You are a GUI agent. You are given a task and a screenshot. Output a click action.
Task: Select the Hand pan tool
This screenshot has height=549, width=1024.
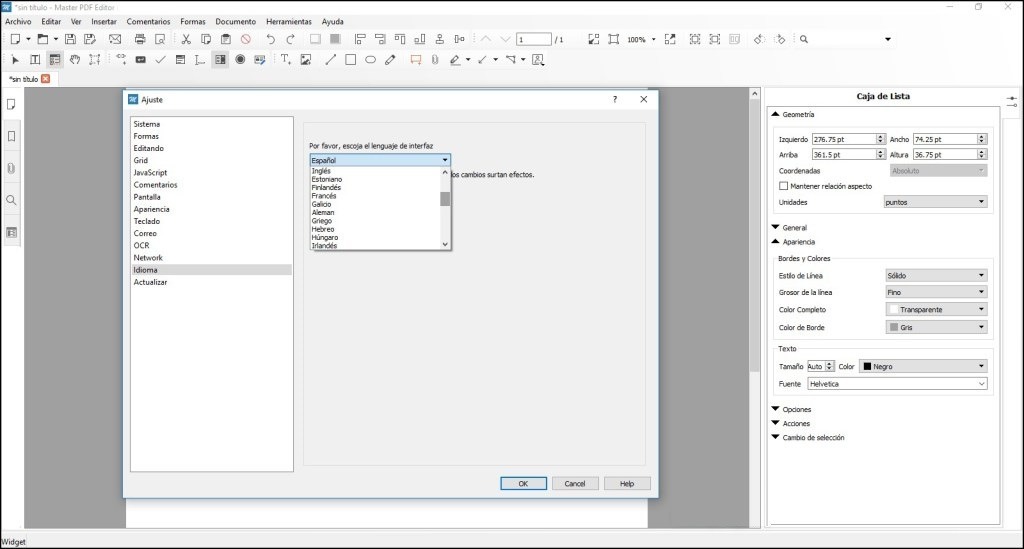click(75, 59)
